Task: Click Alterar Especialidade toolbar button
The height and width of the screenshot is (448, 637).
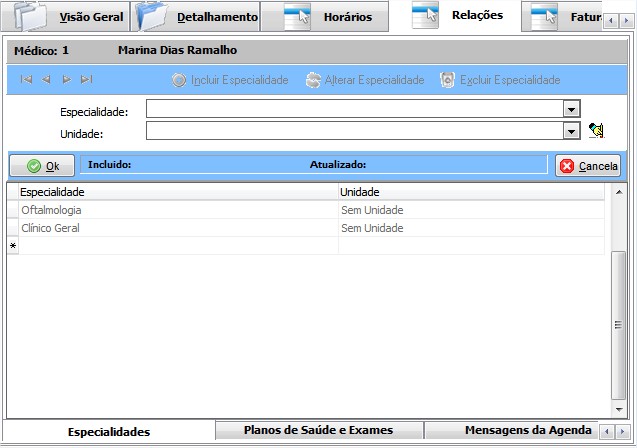Action: [365, 80]
